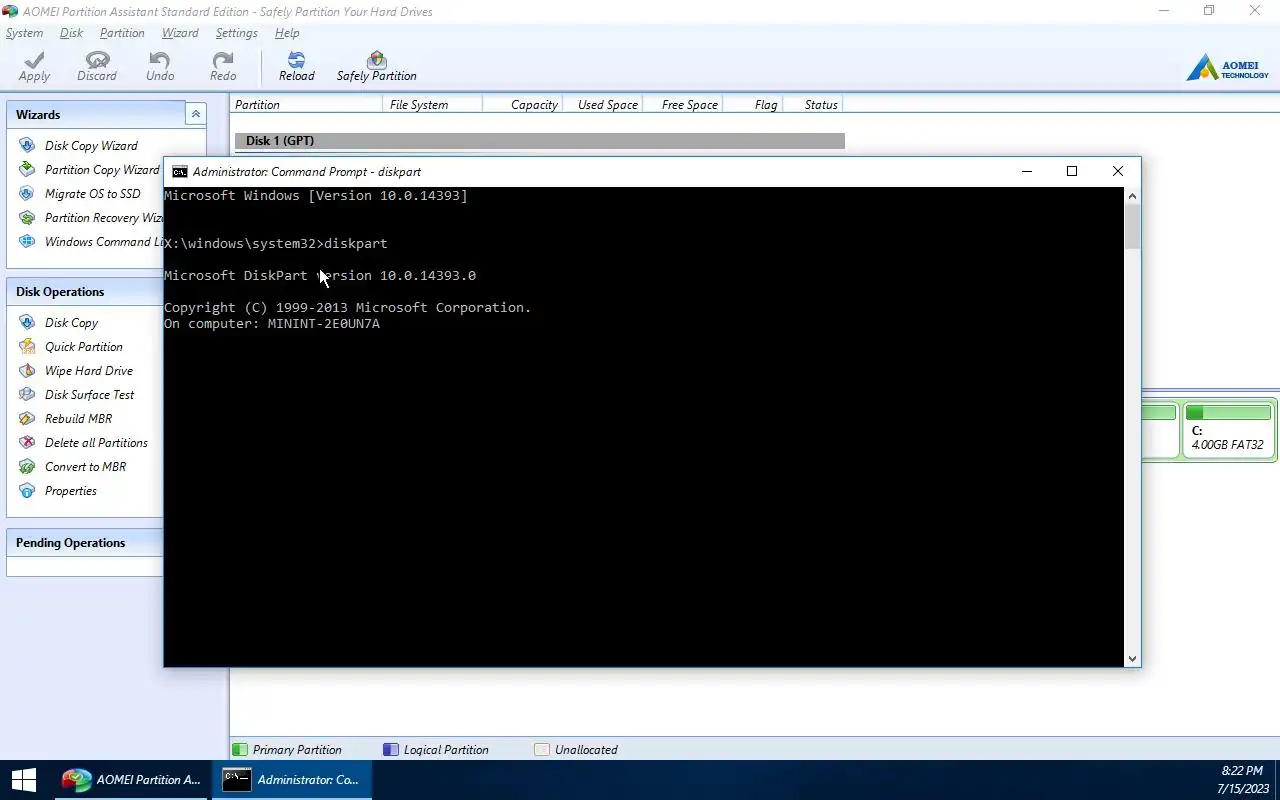Image resolution: width=1280 pixels, height=800 pixels.
Task: Select the Quick Partition operation icon
Action: pyautogui.click(x=26, y=347)
